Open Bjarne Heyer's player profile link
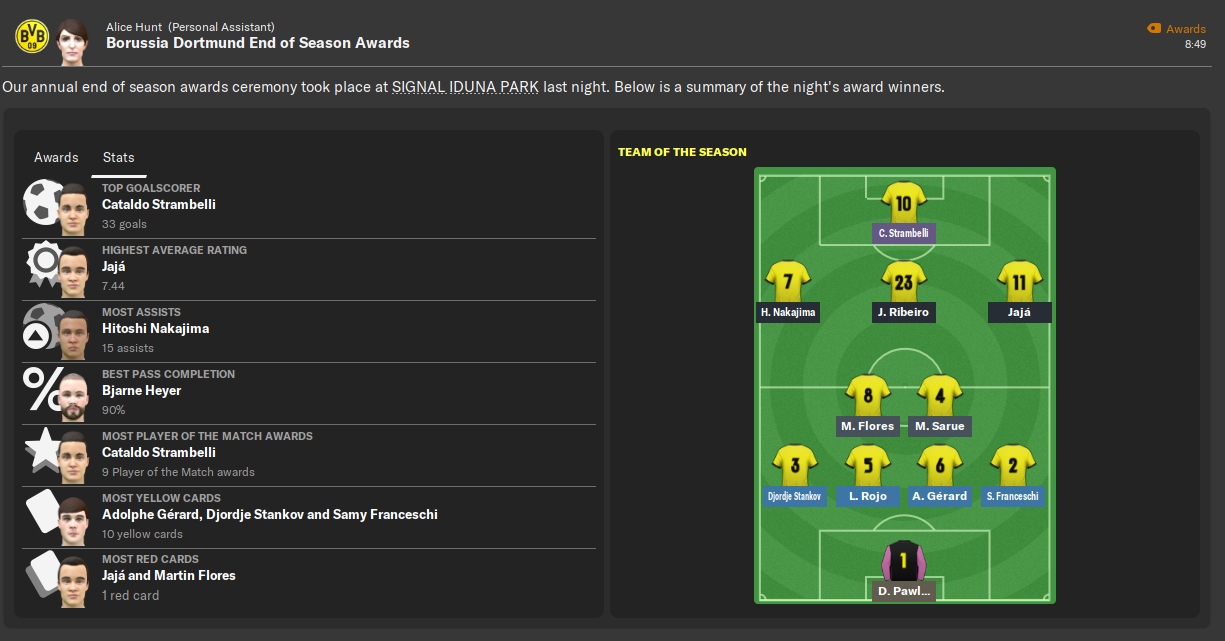 tap(141, 390)
